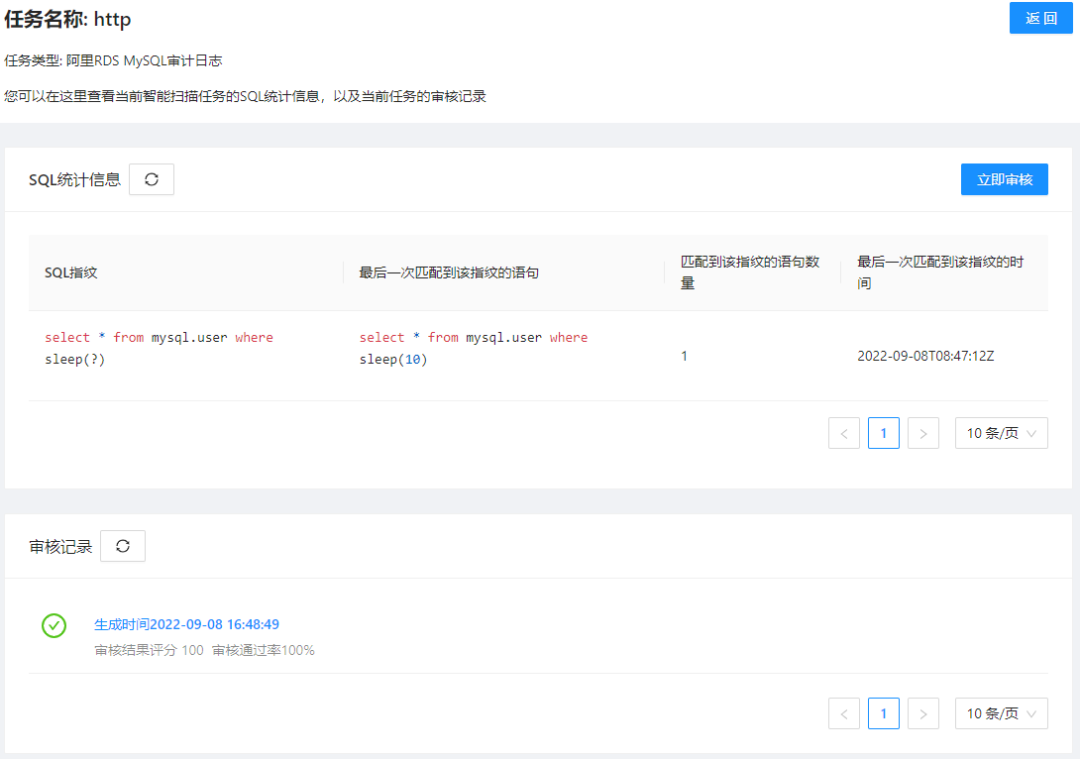Select the SQL fingerprint cell with sleep(?)
The height and width of the screenshot is (759, 1080).
[x=159, y=349]
